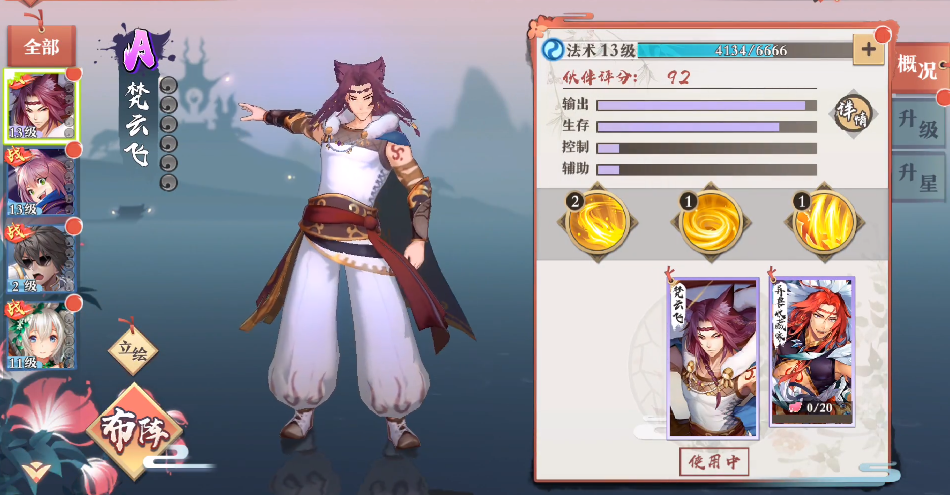Open the 布阵 formation button
Screen dimensions: 950x495
pos(135,431)
